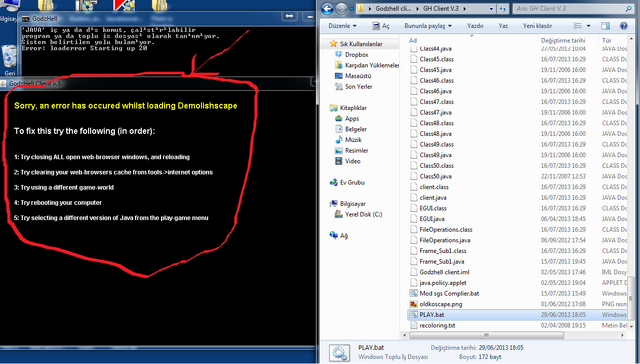Image resolution: width=640 pixels, height=364 pixels.
Task: Select the file java.policy.applet
Action: tap(443, 282)
